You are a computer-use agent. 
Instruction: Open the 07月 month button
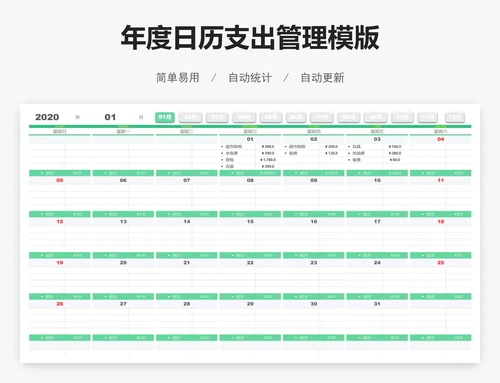point(322,117)
